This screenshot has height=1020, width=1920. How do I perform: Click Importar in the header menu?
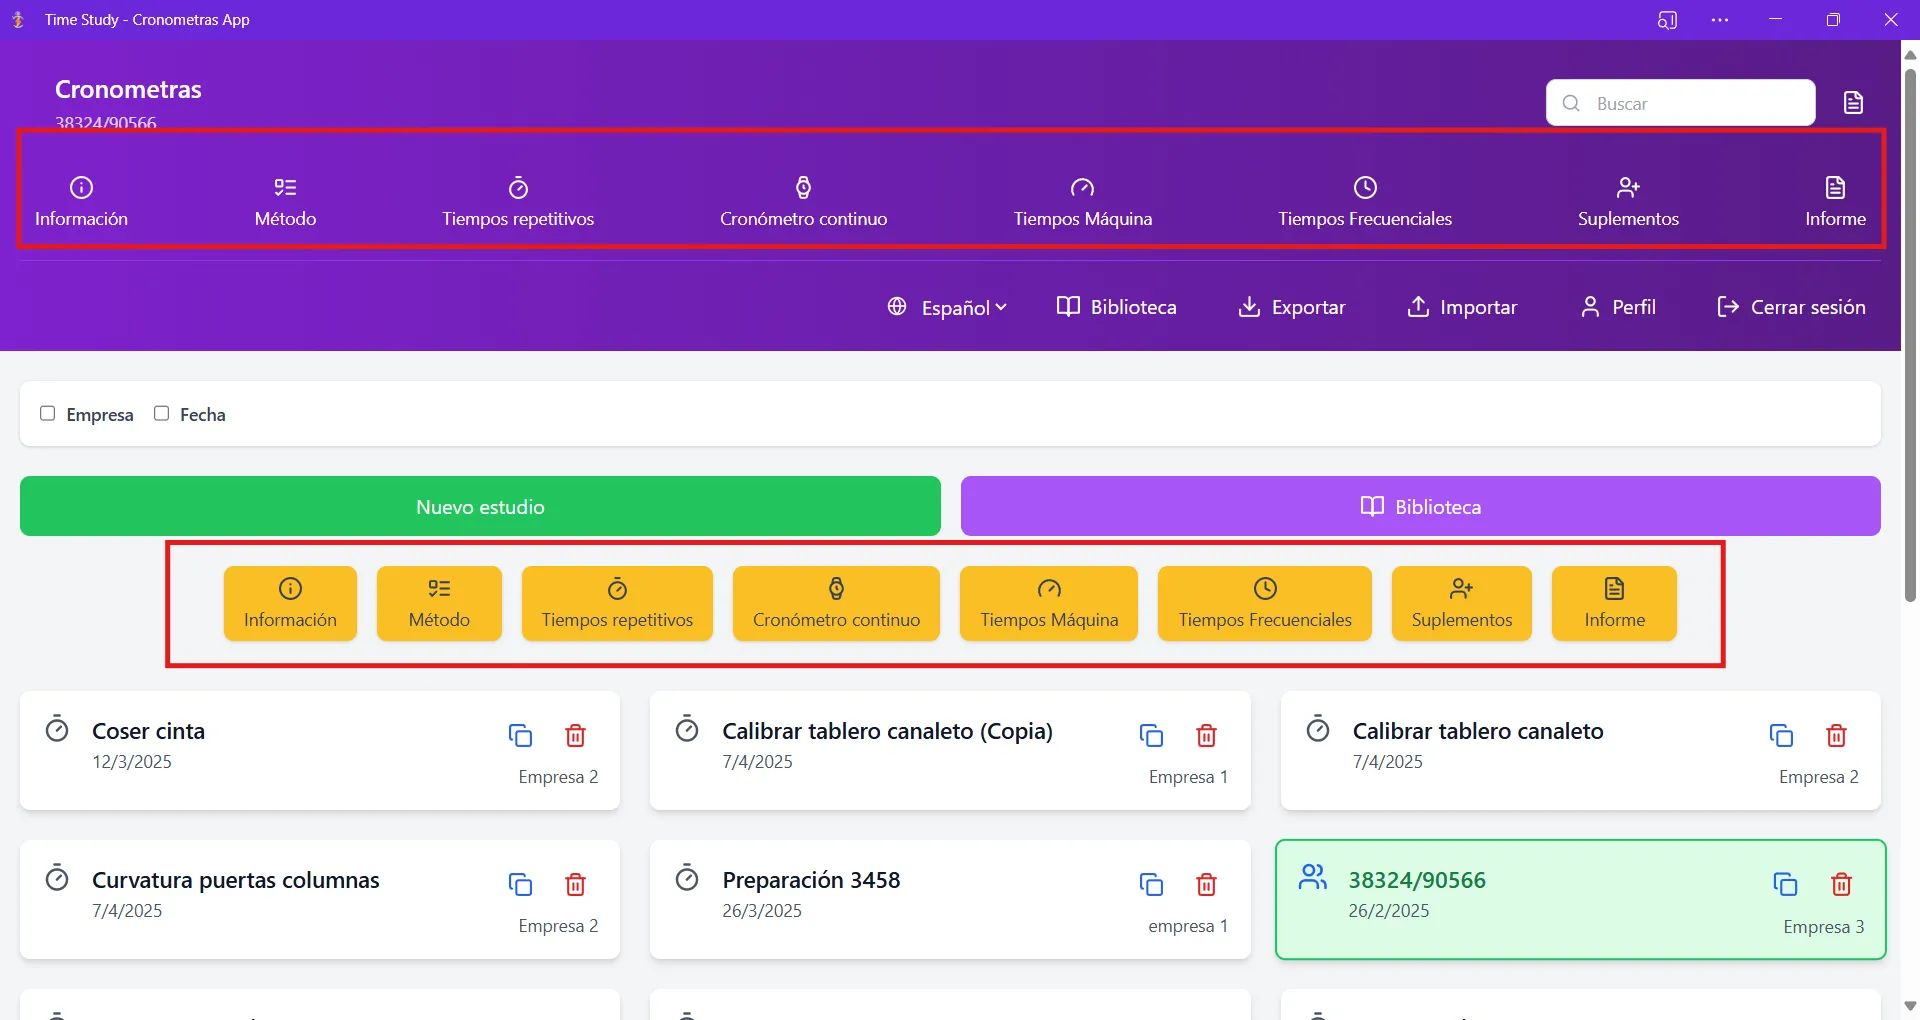click(x=1462, y=307)
